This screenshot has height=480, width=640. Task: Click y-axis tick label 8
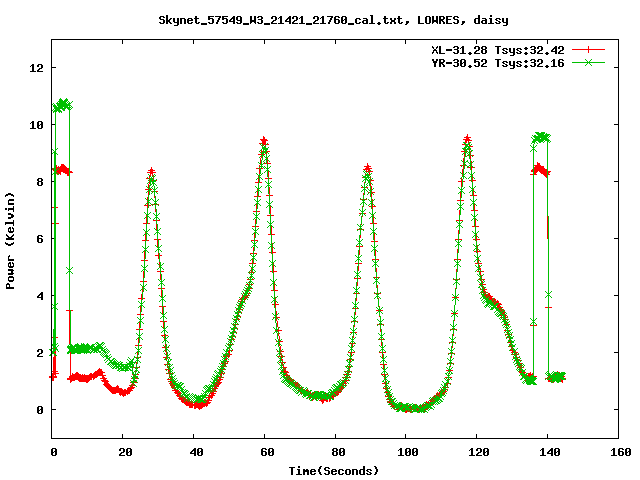pyautogui.click(x=40, y=182)
